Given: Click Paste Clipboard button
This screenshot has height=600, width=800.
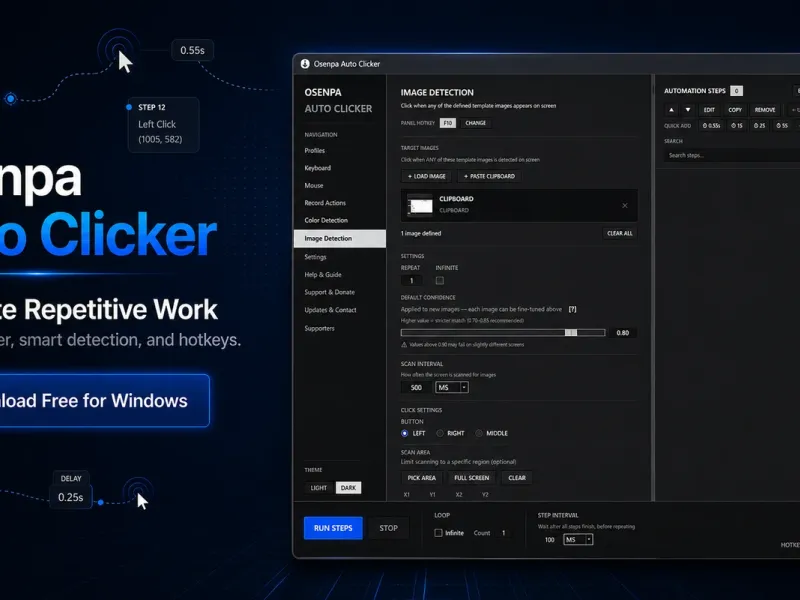Looking at the screenshot, I should (489, 176).
